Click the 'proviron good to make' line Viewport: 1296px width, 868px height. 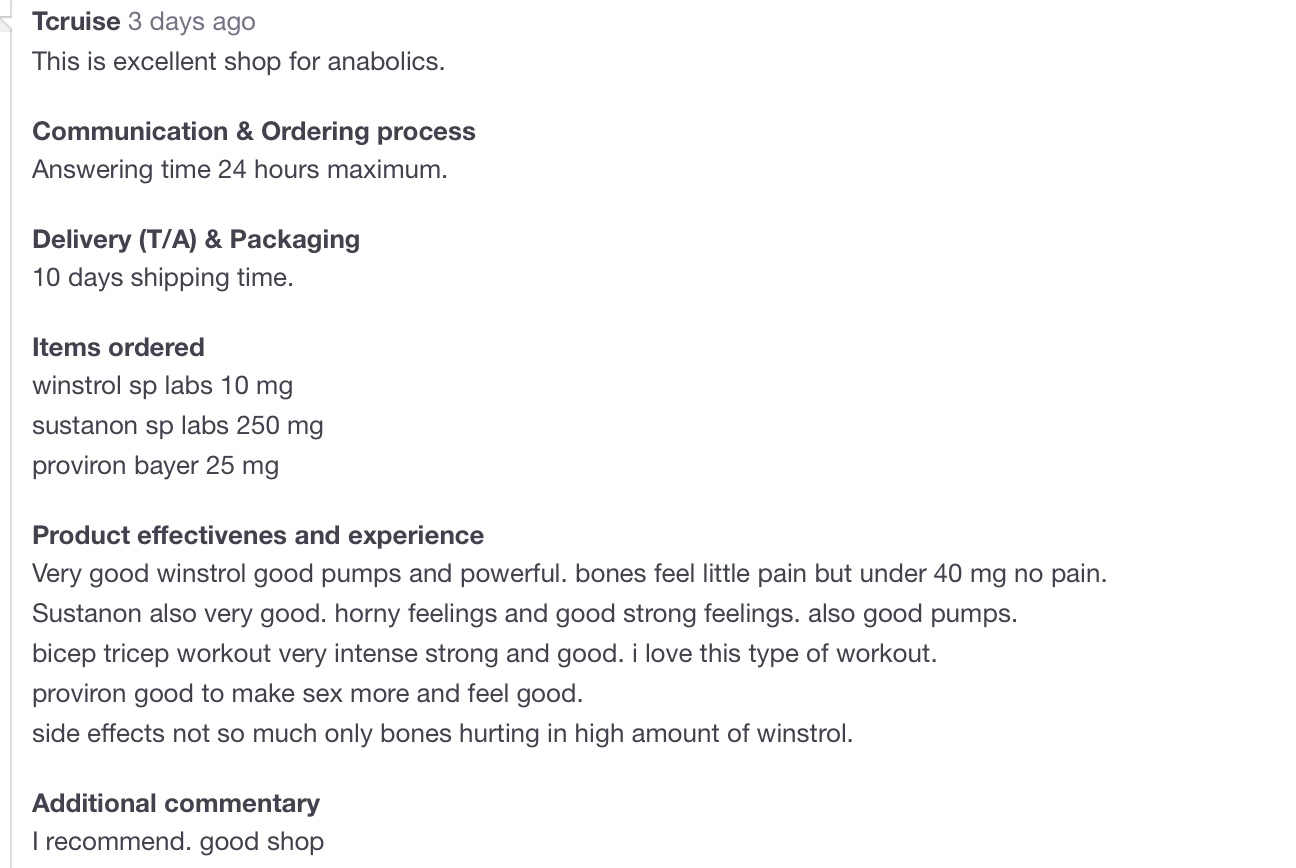307,693
